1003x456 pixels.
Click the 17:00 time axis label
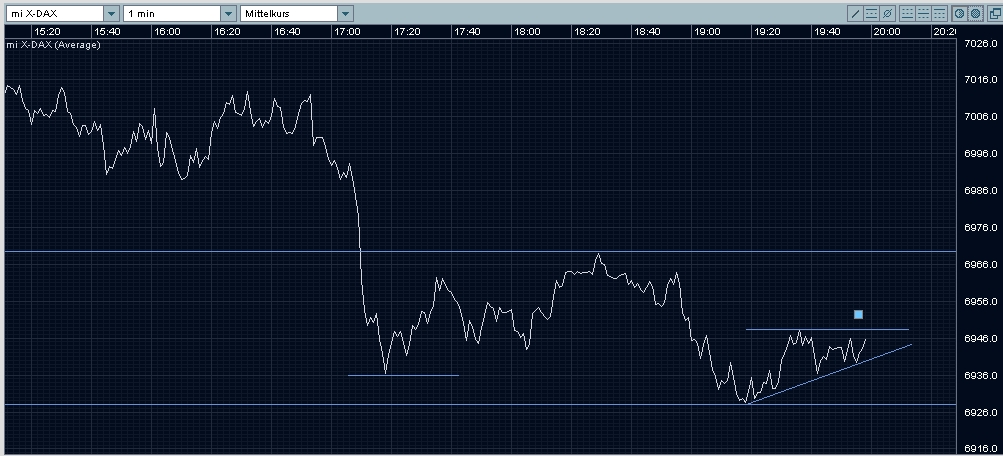coord(347,32)
